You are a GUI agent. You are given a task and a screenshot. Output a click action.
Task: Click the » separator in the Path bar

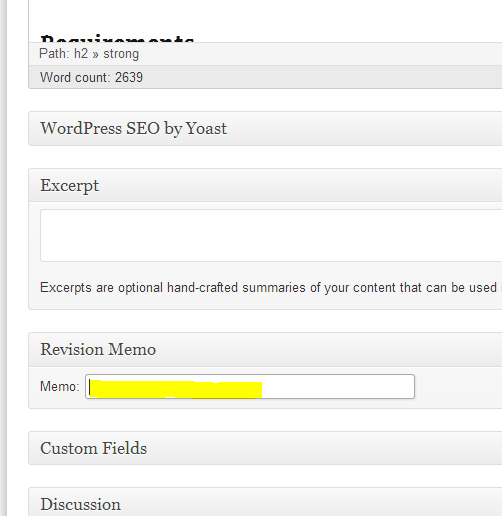tap(96, 54)
